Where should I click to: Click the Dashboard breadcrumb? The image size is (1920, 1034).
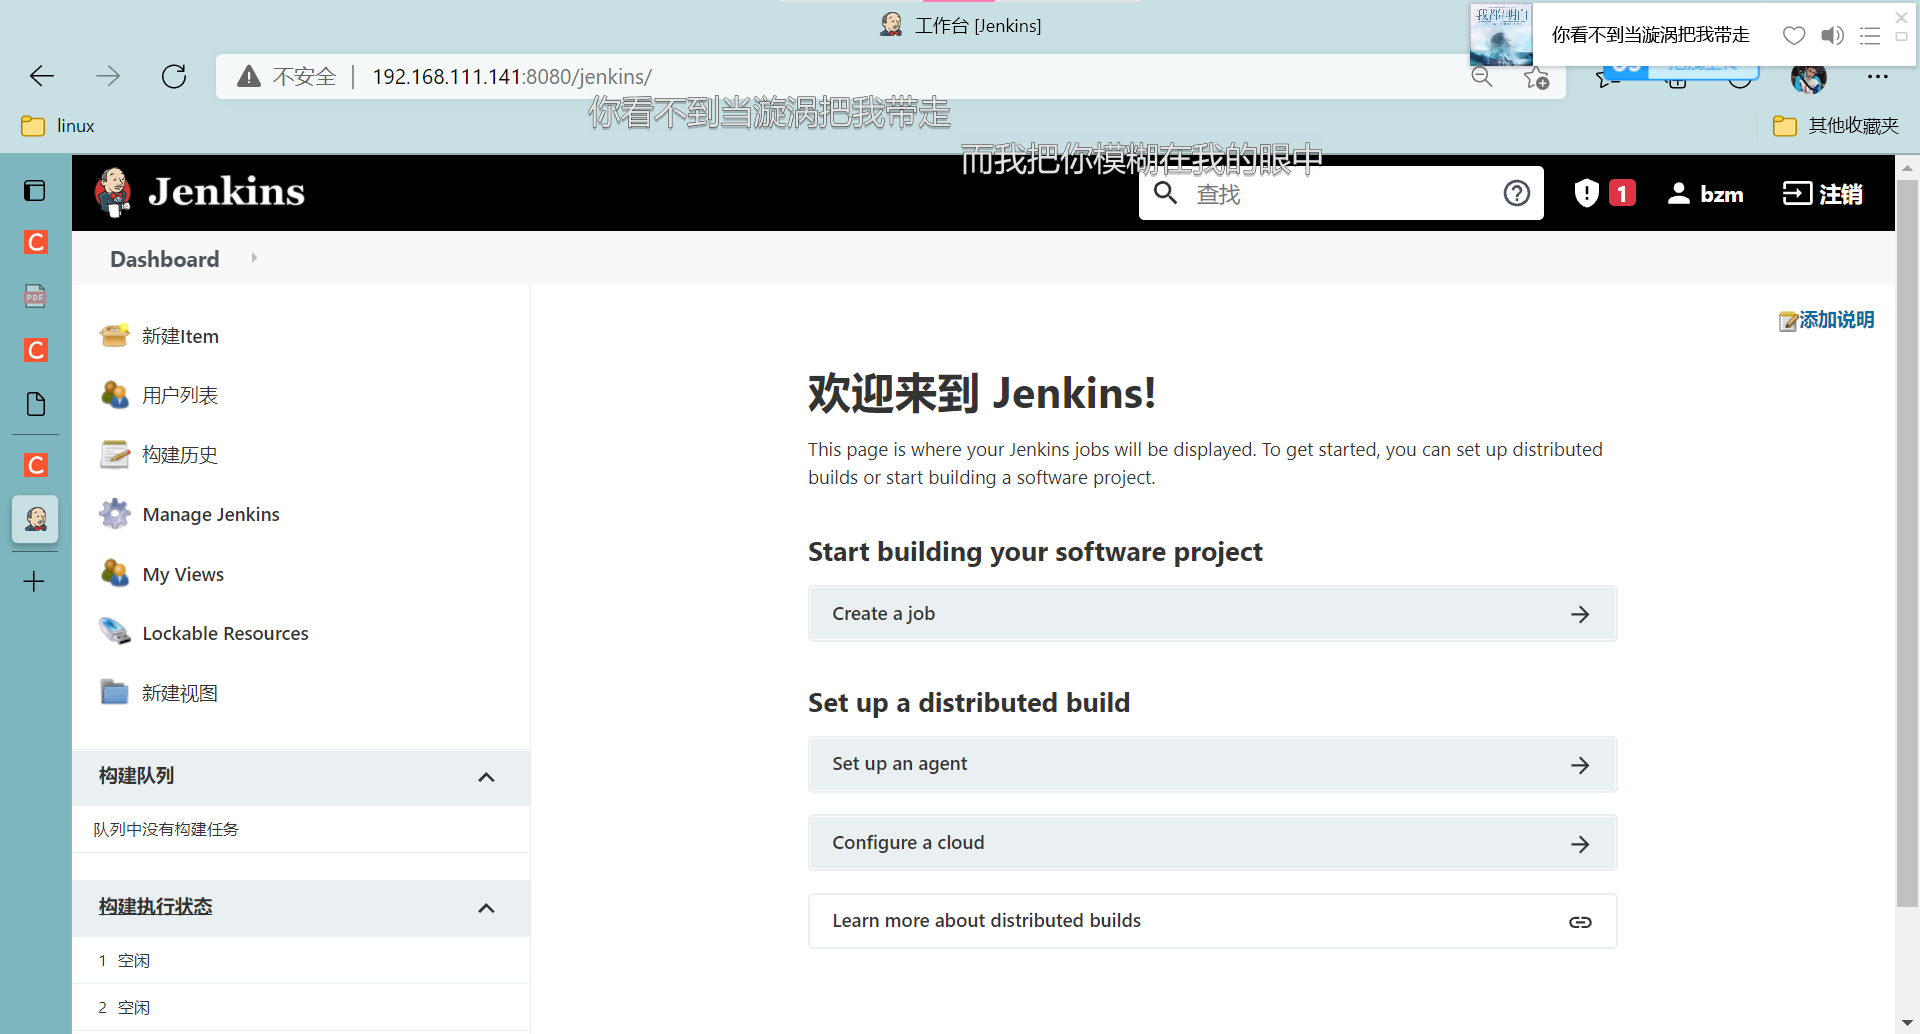pyautogui.click(x=165, y=259)
